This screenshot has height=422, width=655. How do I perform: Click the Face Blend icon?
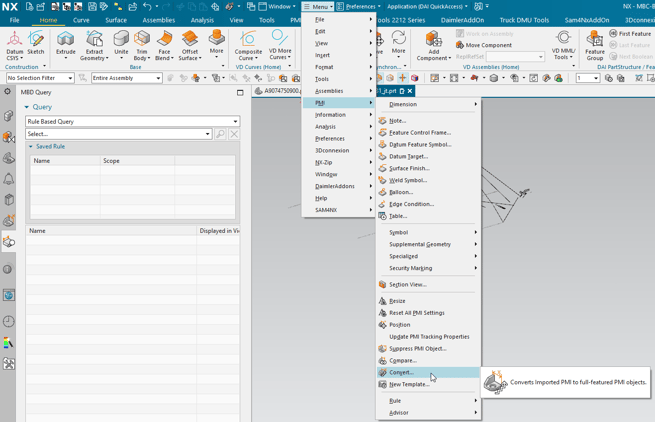click(164, 41)
